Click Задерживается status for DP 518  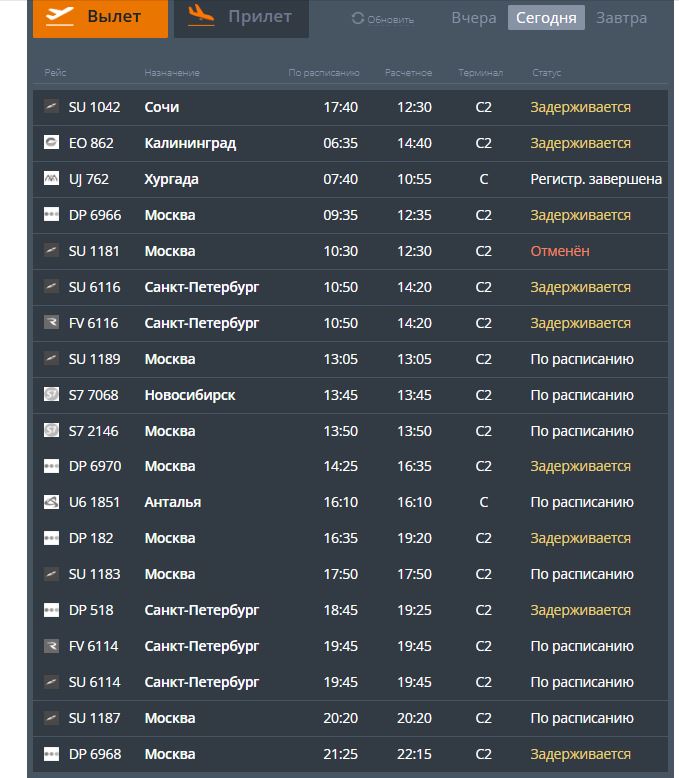pos(581,610)
